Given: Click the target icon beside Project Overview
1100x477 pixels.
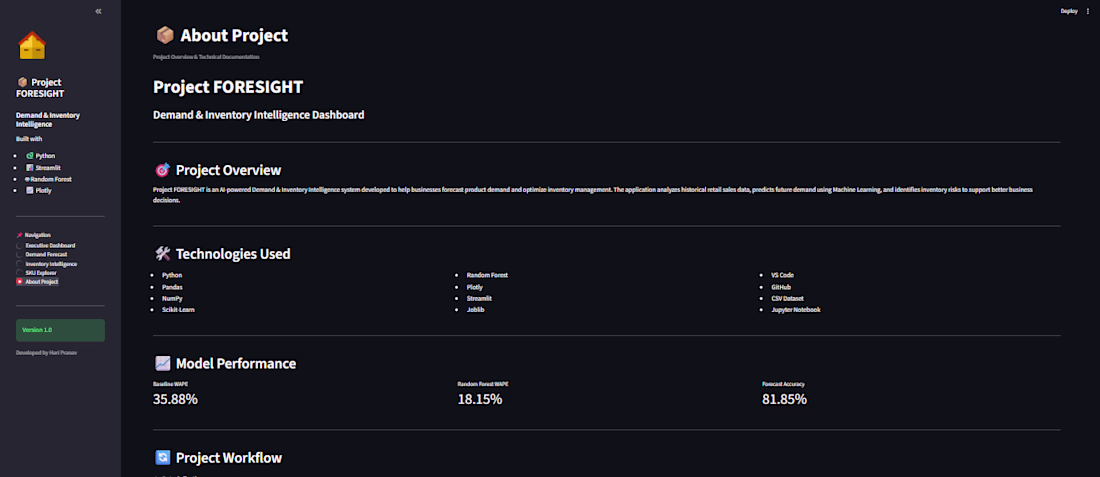Looking at the screenshot, I should [162, 170].
